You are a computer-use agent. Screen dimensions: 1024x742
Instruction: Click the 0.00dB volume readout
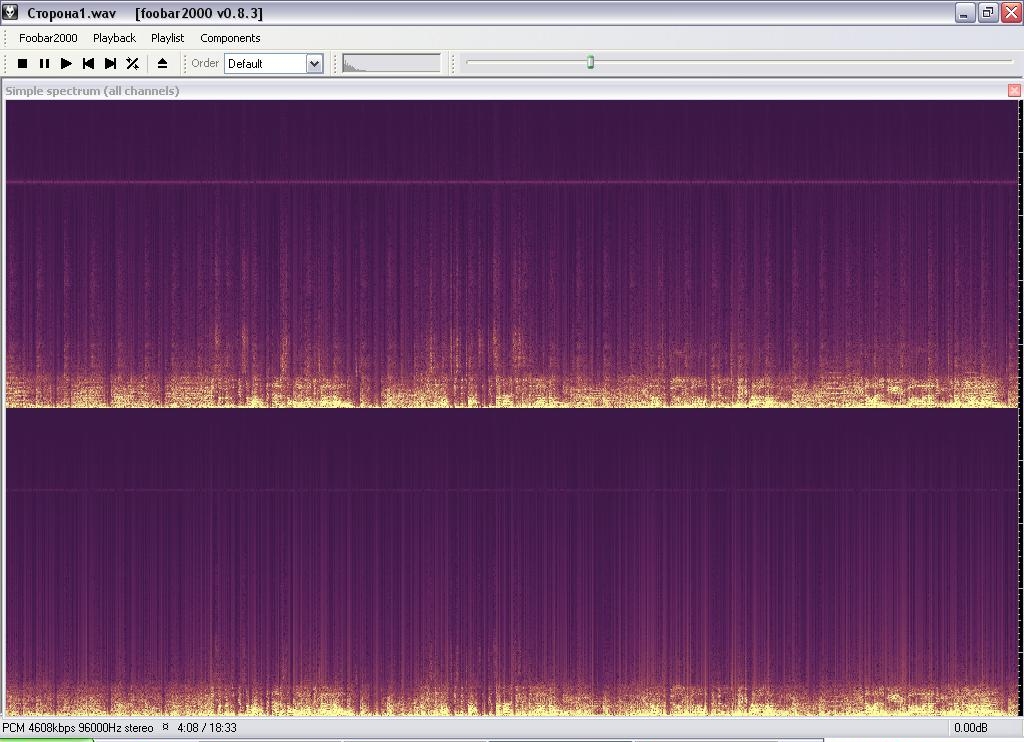tap(970, 728)
